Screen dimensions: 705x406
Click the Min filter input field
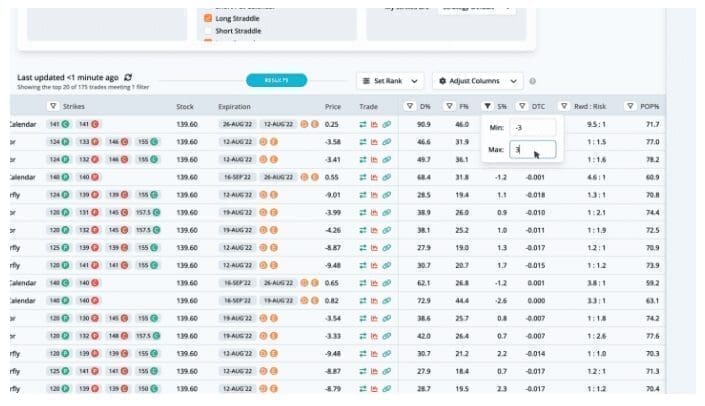pos(530,128)
